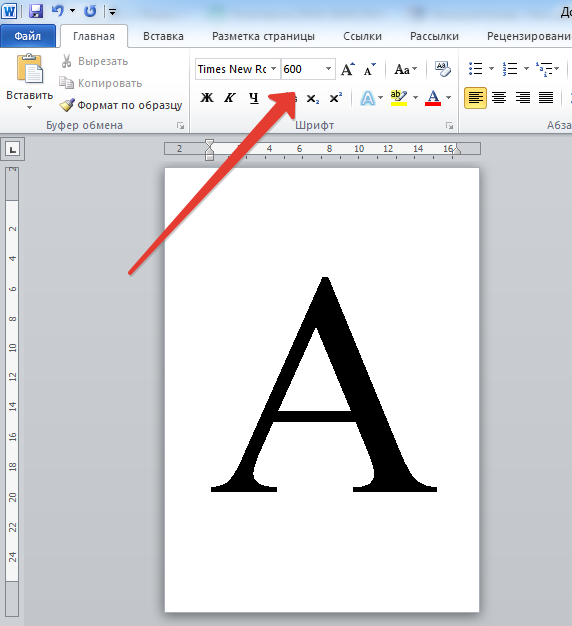Open the font size dropdown arrow
572x626 pixels.
coord(328,69)
